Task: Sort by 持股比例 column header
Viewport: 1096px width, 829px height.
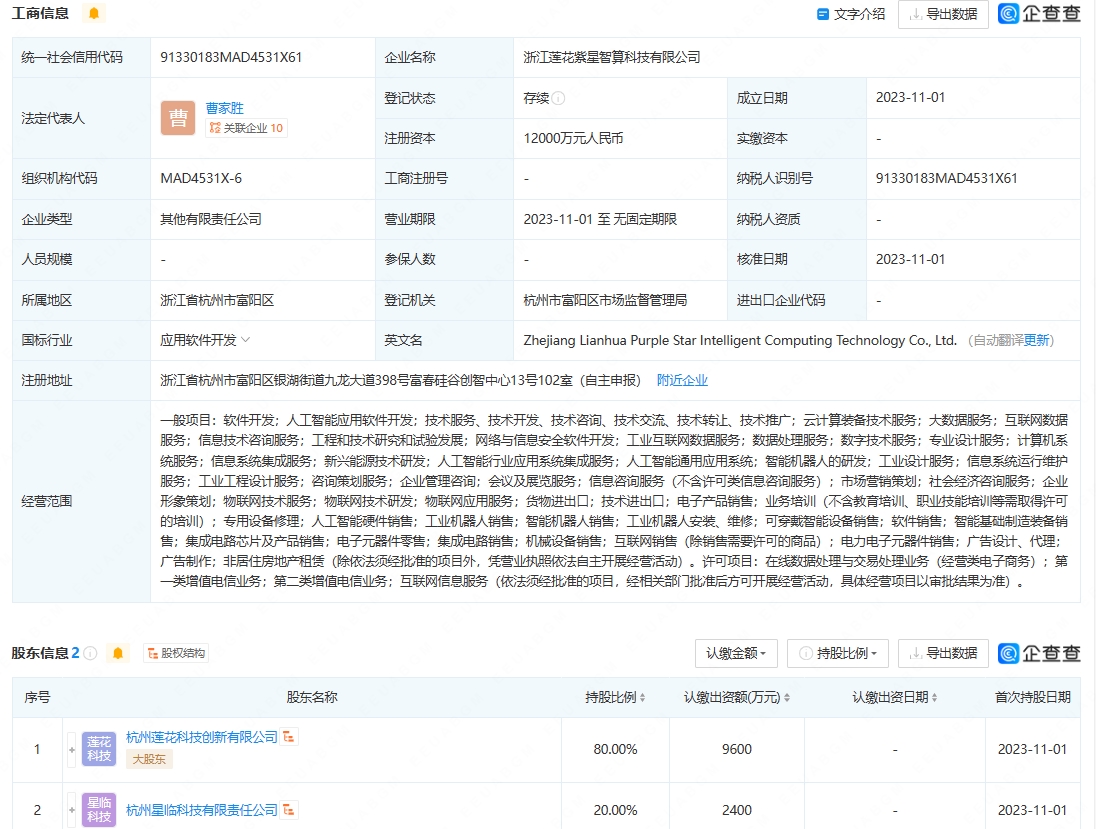Action: coord(615,697)
